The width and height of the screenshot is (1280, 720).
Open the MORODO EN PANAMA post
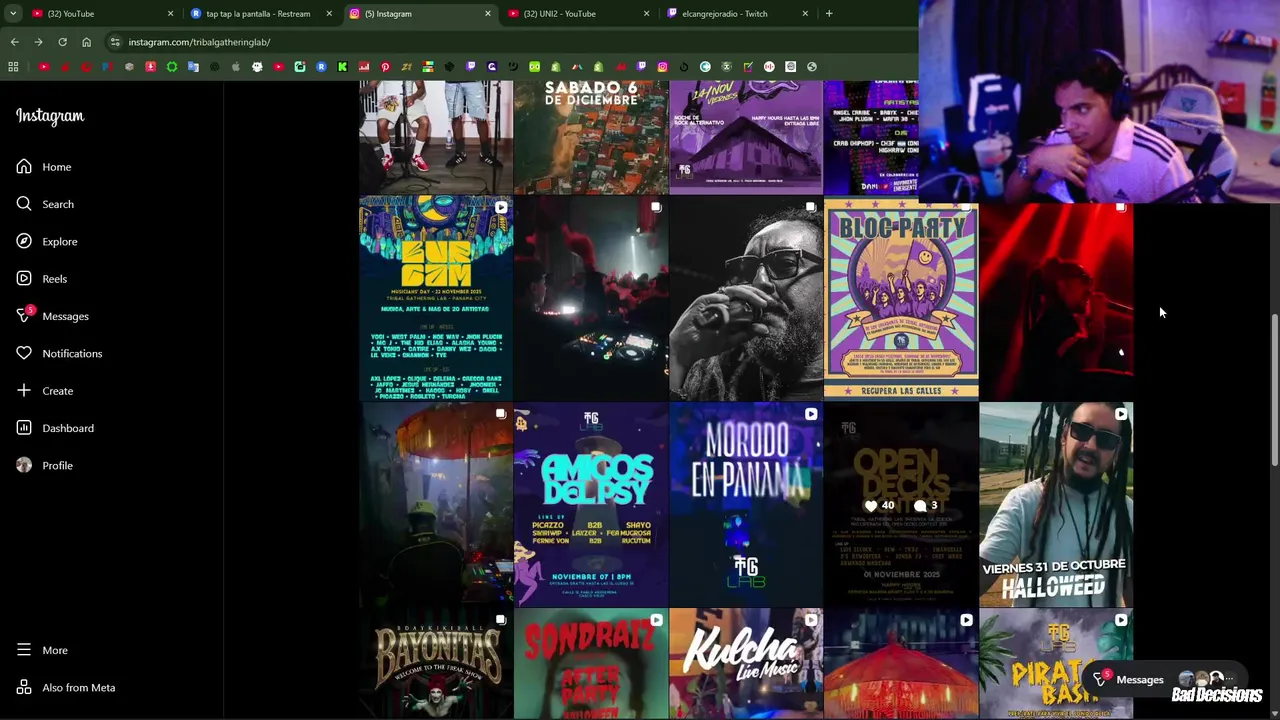coord(746,505)
